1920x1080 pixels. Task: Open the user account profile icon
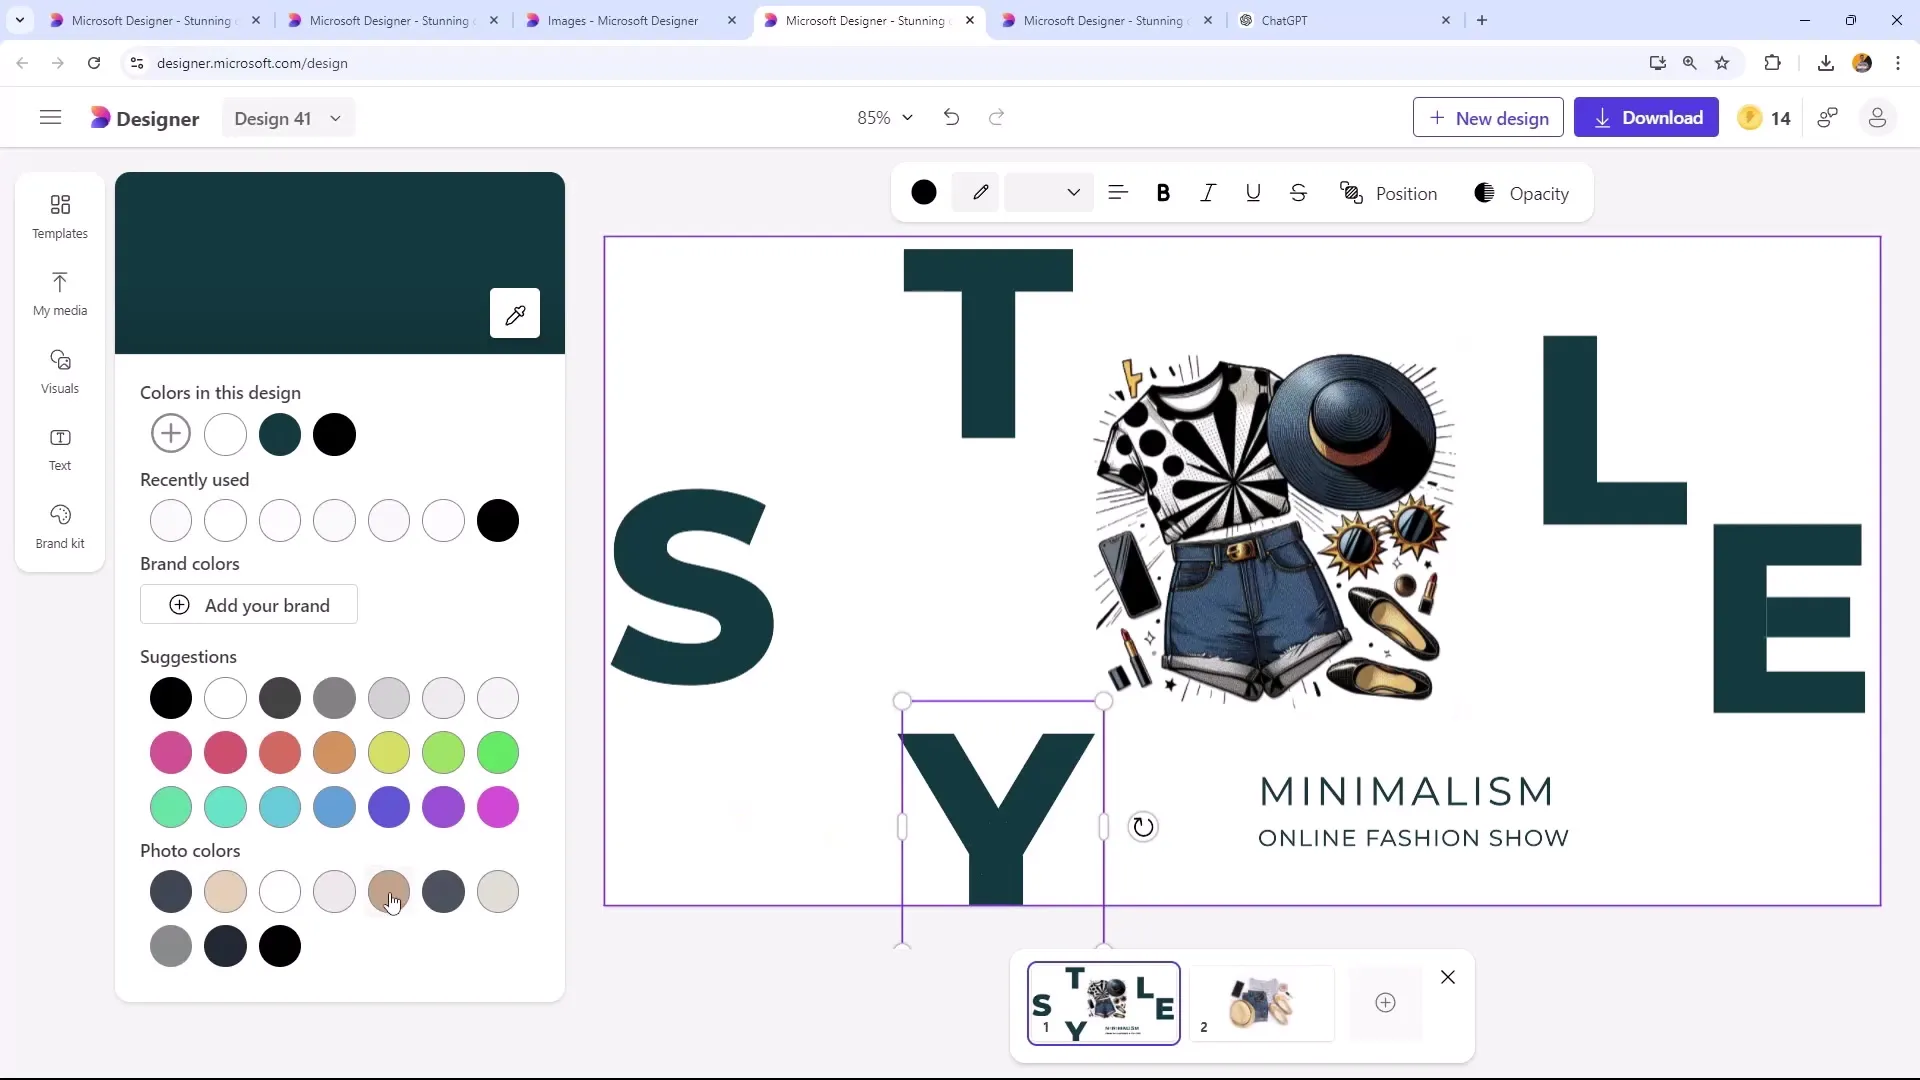point(1877,118)
